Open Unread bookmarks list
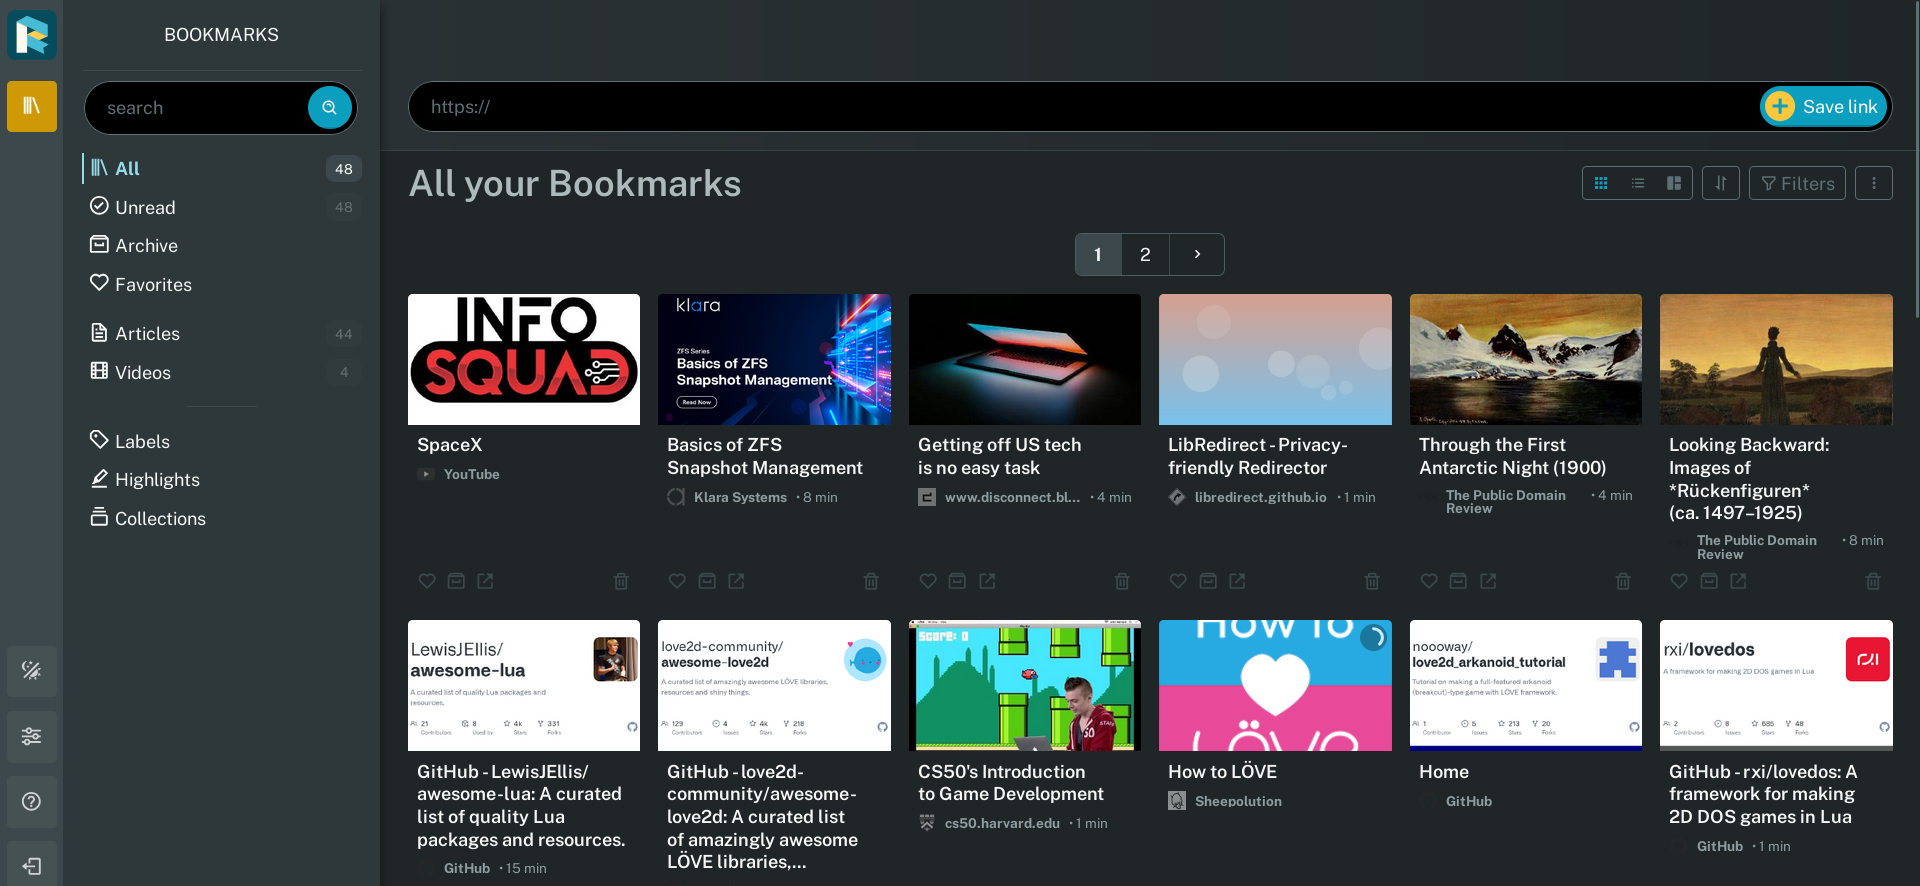Viewport: 1920px width, 886px height. coord(222,207)
